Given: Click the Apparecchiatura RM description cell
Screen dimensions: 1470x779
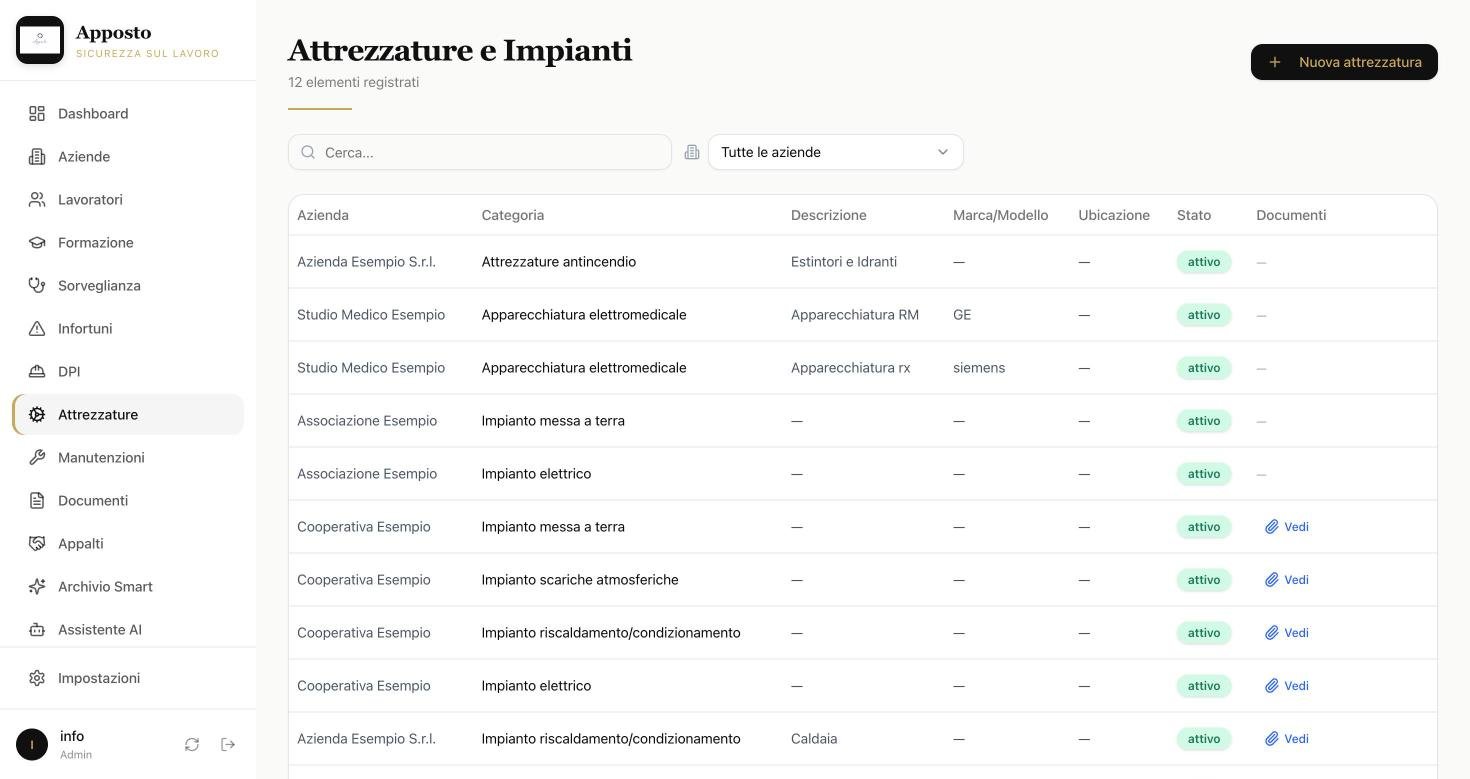Looking at the screenshot, I should coord(855,315).
